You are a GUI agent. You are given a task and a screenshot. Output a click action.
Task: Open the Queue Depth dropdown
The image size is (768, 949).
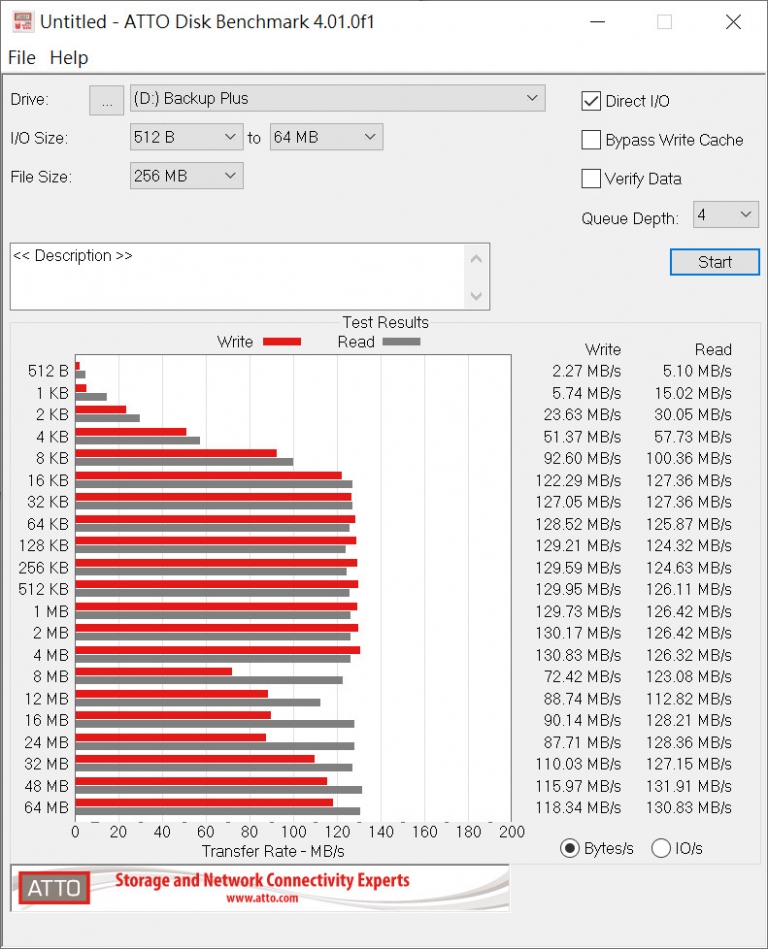tap(726, 215)
